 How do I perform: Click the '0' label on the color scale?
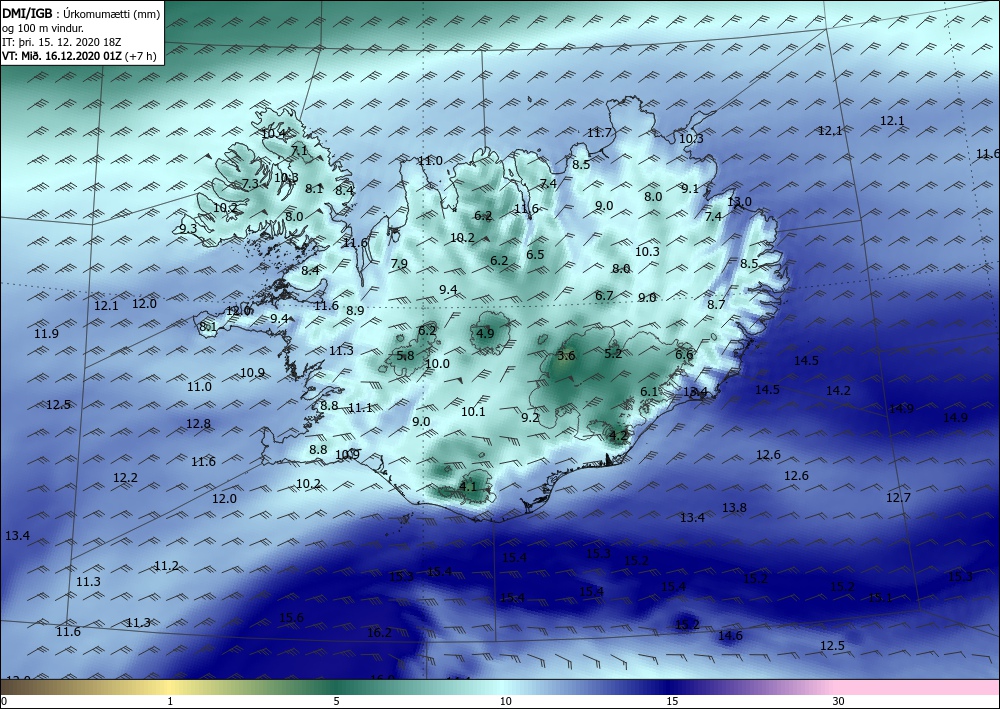click(4, 701)
